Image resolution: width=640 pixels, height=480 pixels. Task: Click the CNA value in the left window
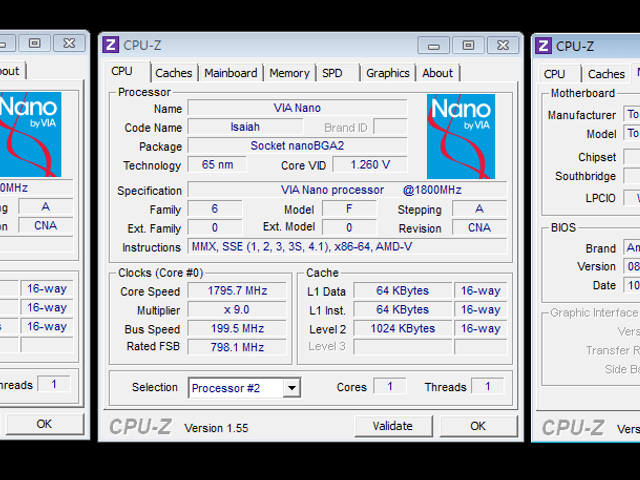pos(46,226)
